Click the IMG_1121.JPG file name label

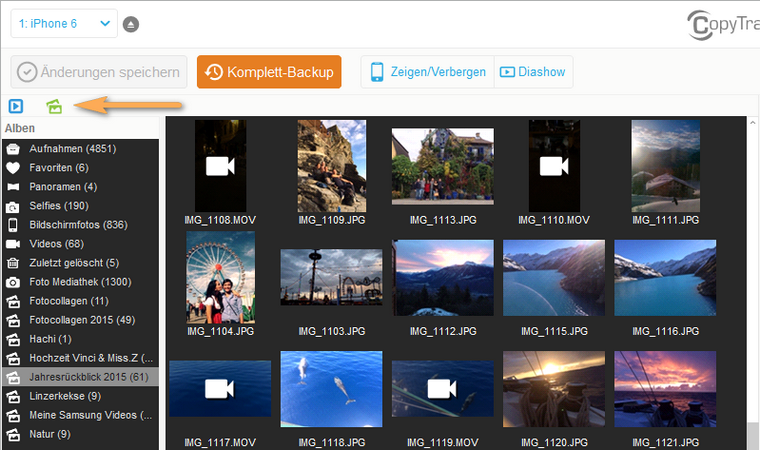[x=665, y=442]
